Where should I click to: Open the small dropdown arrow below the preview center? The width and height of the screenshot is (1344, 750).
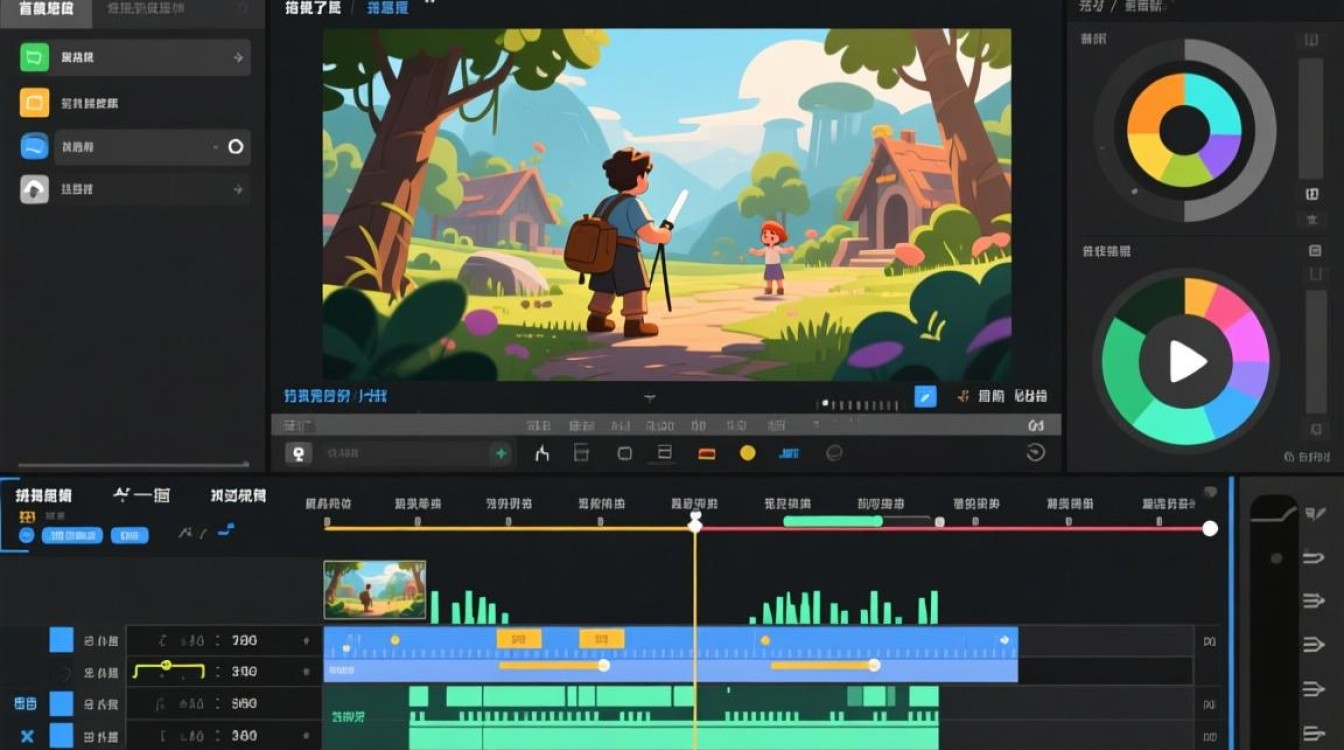[650, 398]
